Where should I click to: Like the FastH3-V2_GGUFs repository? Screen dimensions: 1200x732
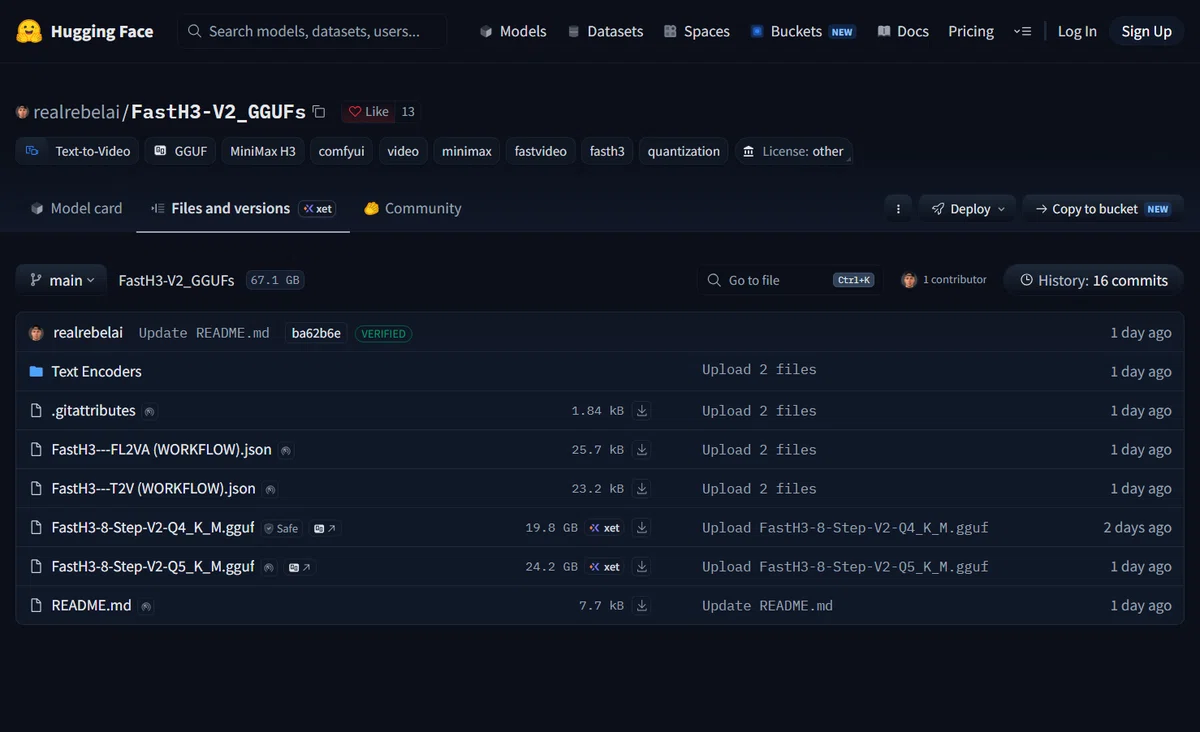coord(368,112)
